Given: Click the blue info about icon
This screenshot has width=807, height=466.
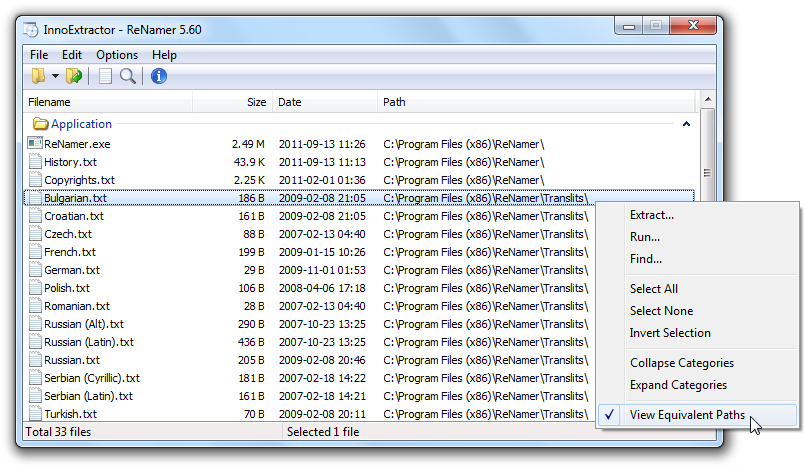Looking at the screenshot, I should [159, 76].
